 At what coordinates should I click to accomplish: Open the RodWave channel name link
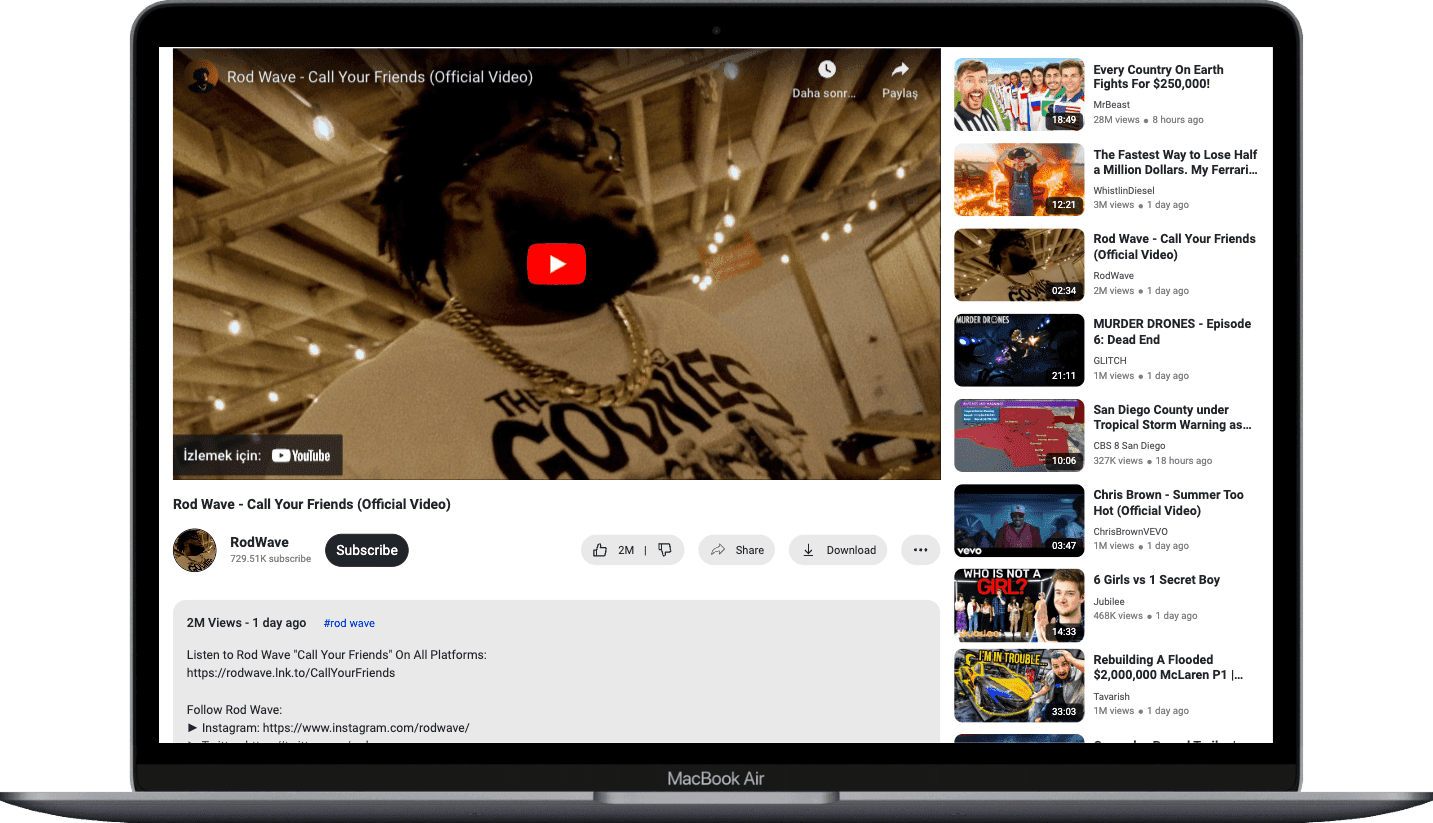259,542
